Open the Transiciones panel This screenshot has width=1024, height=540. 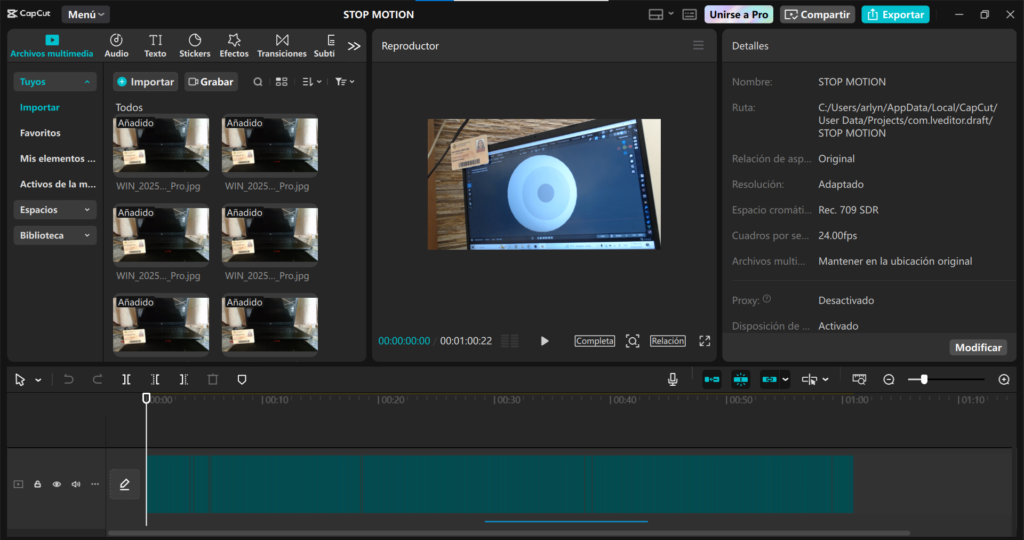tap(282, 45)
